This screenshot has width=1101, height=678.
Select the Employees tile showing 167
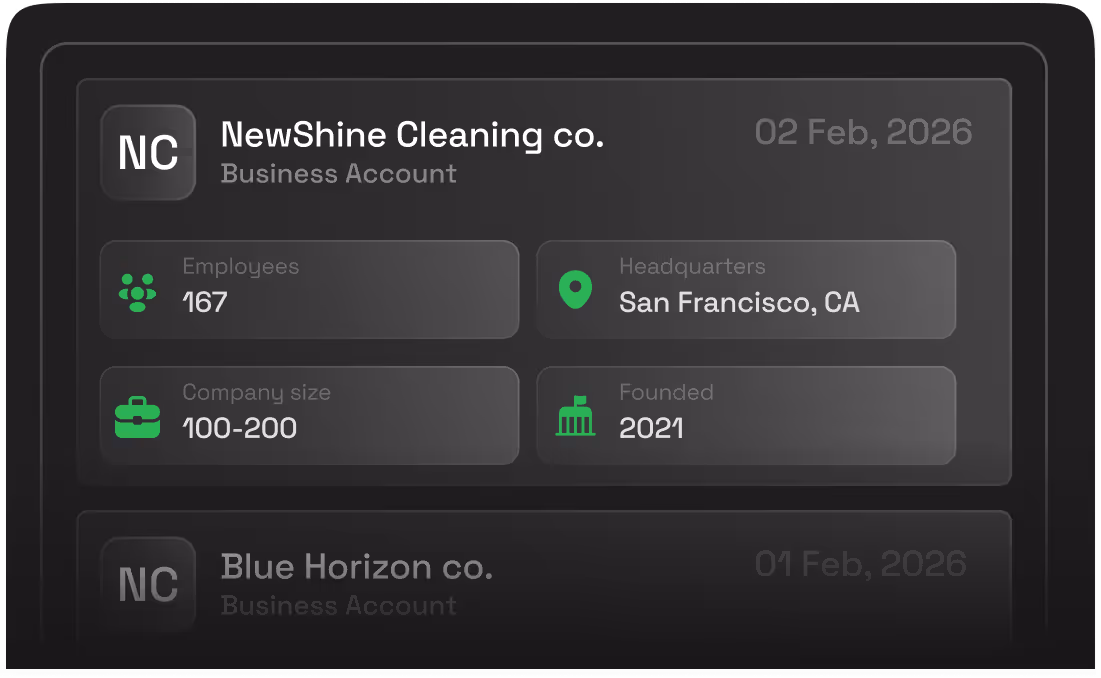[309, 289]
